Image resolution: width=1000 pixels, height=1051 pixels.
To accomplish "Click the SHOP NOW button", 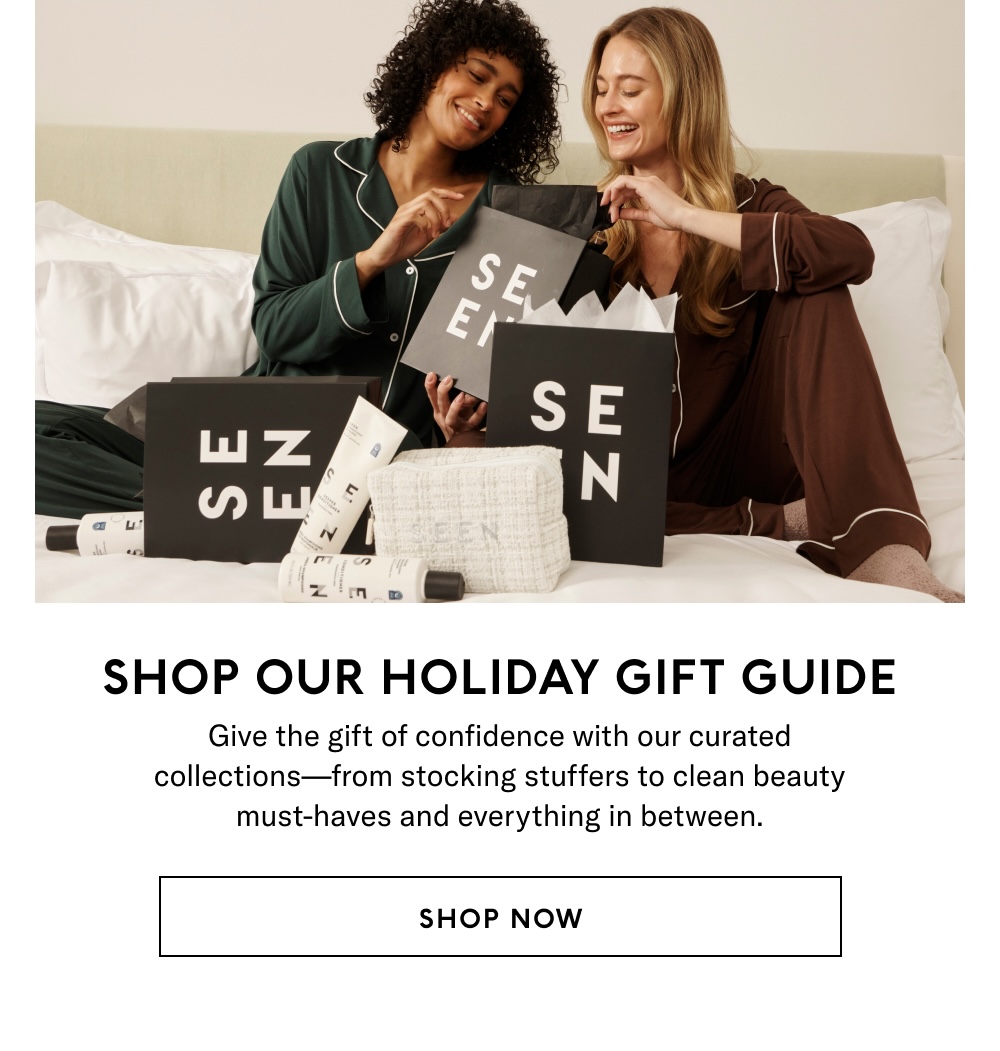I will click(500, 916).
